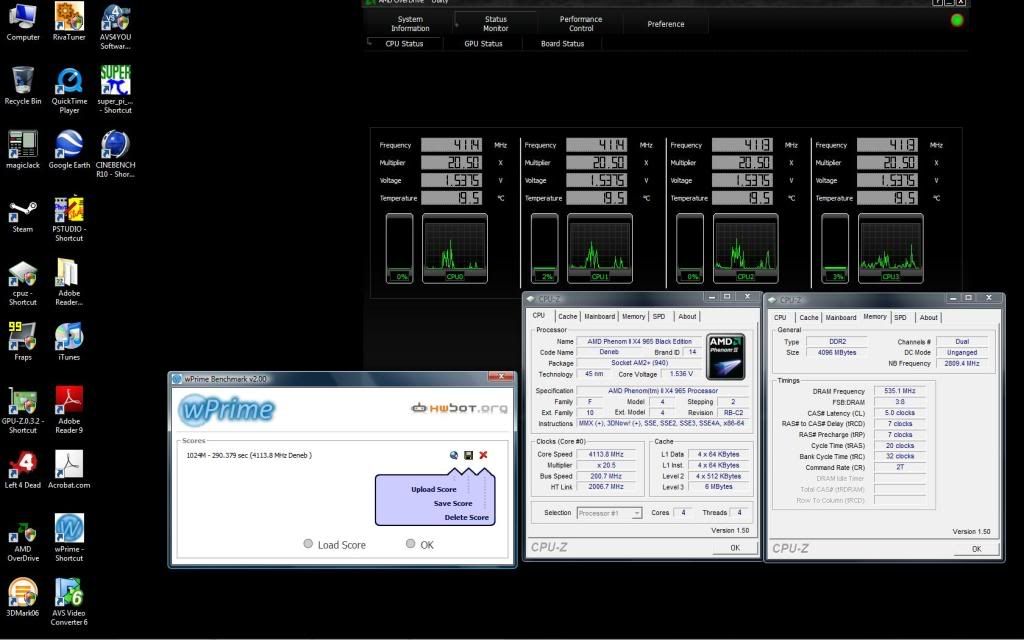This screenshot has width=1024, height=640.
Task: Open the SPD tab in the left CPU-Z window
Action: tap(659, 317)
